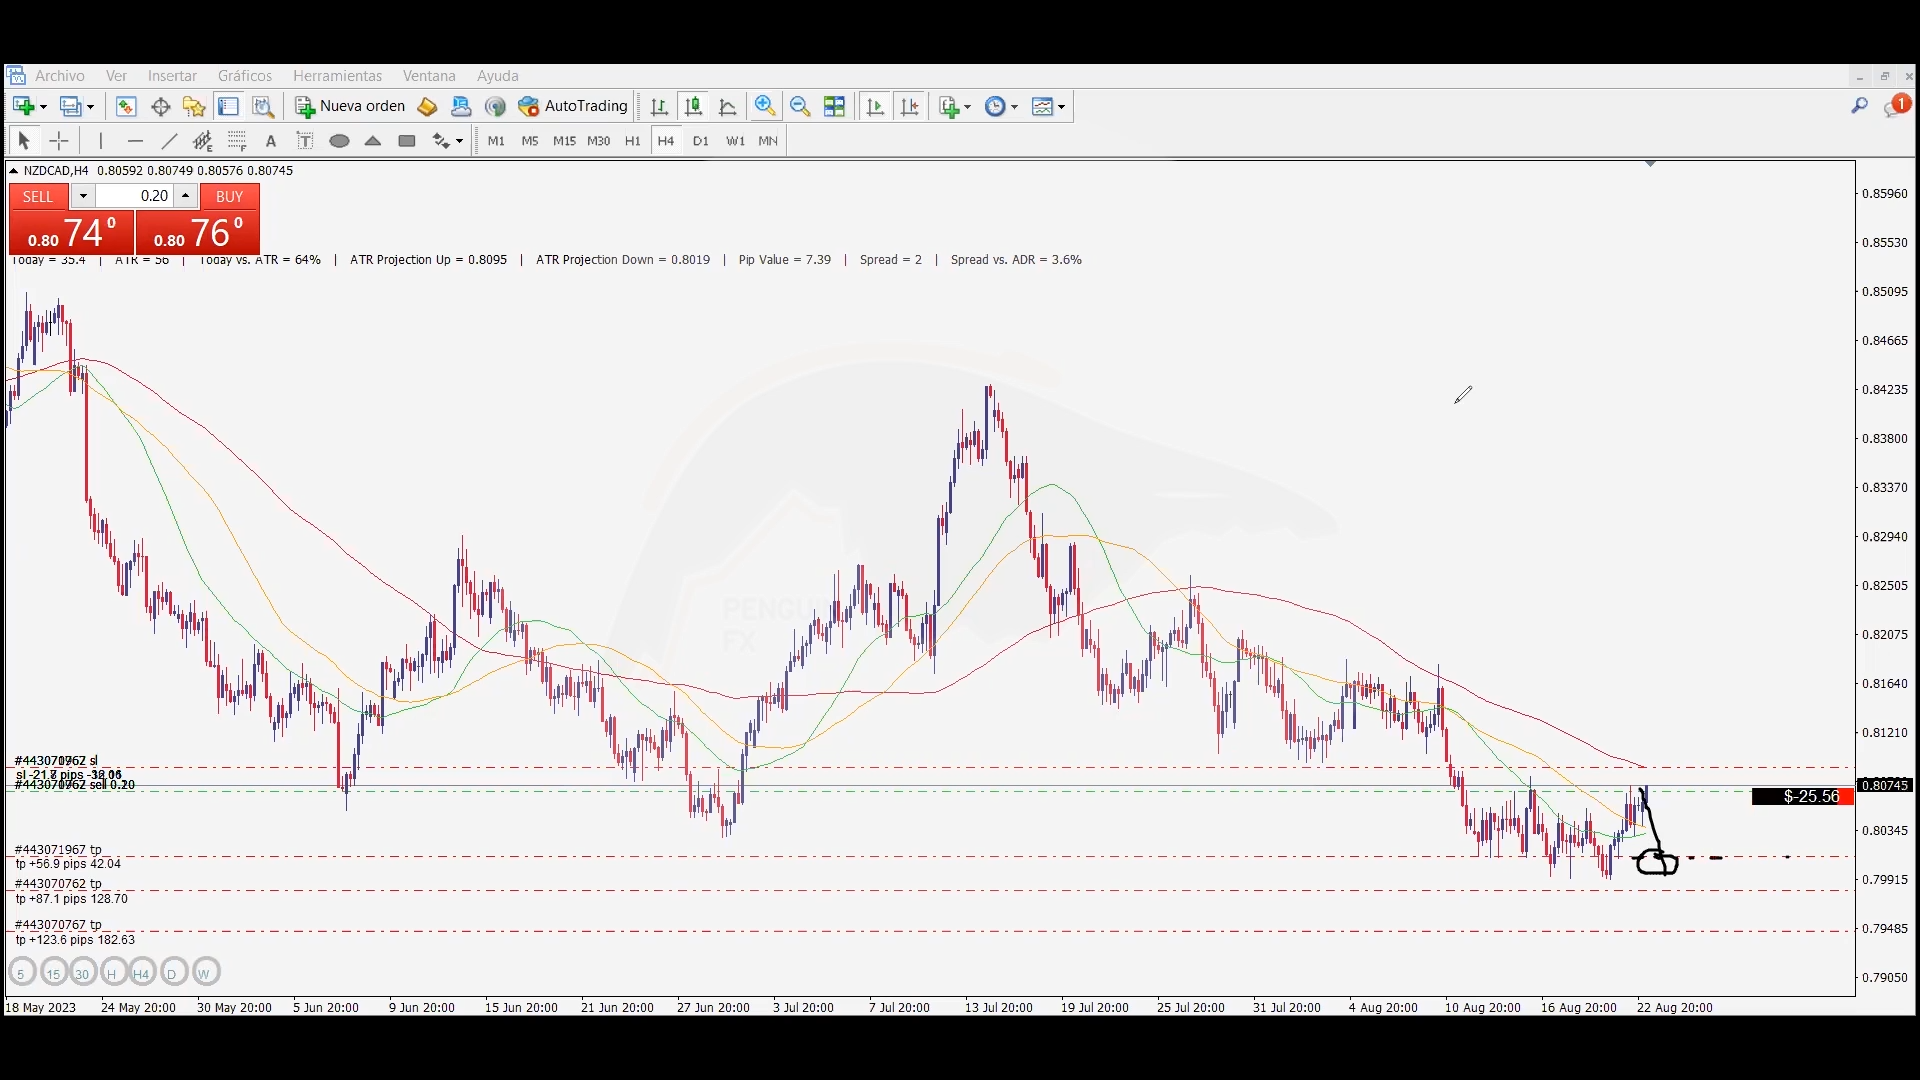Open the MQL5 community icon

(x=461, y=106)
